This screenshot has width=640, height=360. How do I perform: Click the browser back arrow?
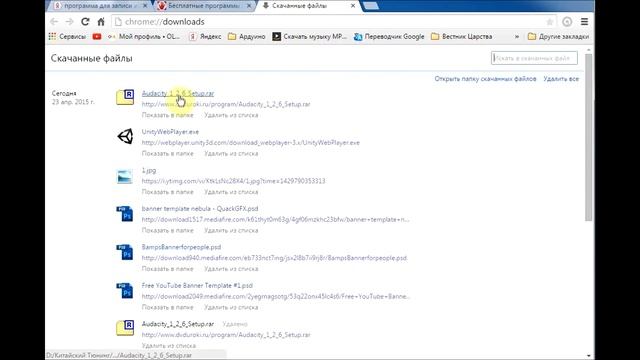pyautogui.click(x=54, y=22)
